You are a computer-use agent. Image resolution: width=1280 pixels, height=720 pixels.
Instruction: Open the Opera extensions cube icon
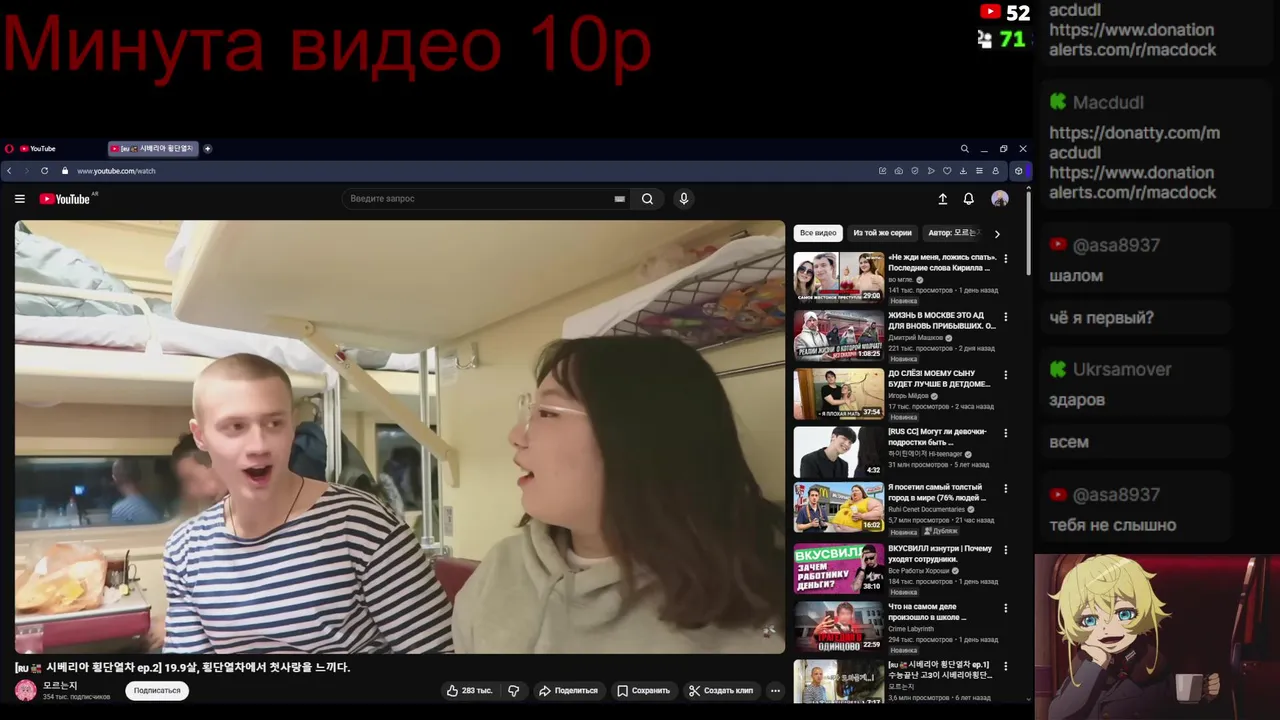(x=1019, y=171)
